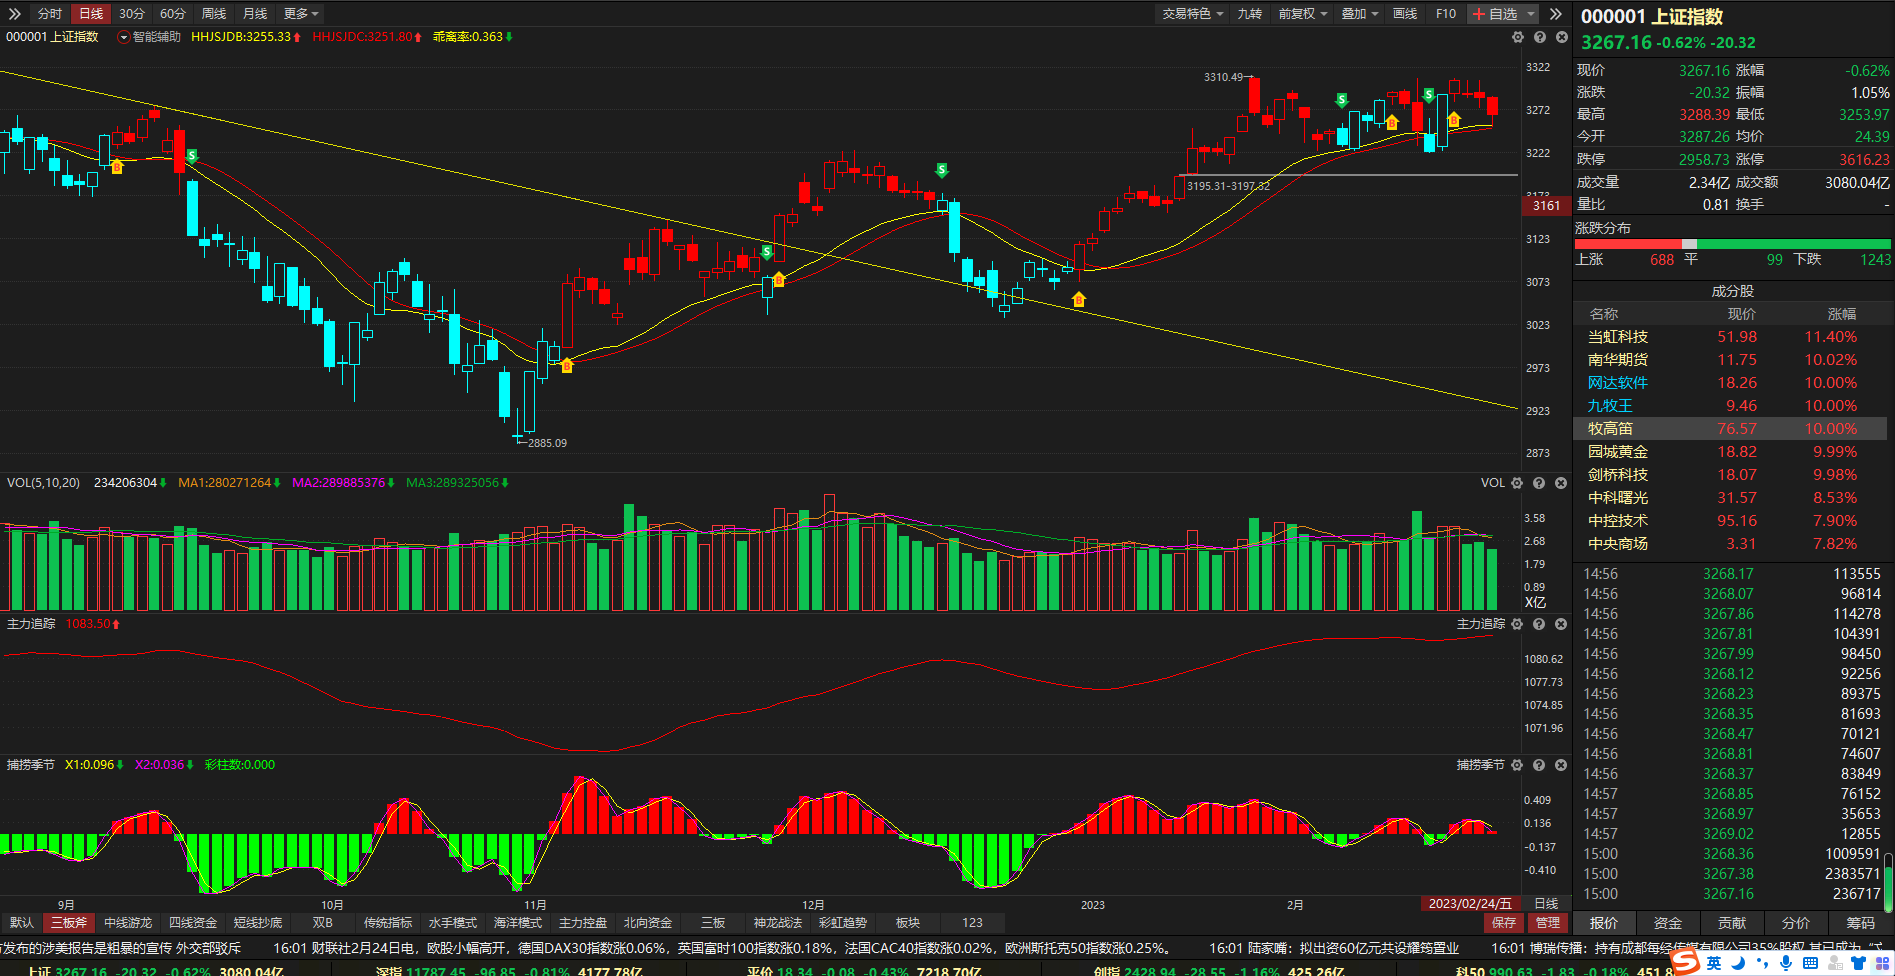Viewport: 1895px width, 976px height.
Task: Open Sogou skin shirt icon
Action: tap(1859, 963)
